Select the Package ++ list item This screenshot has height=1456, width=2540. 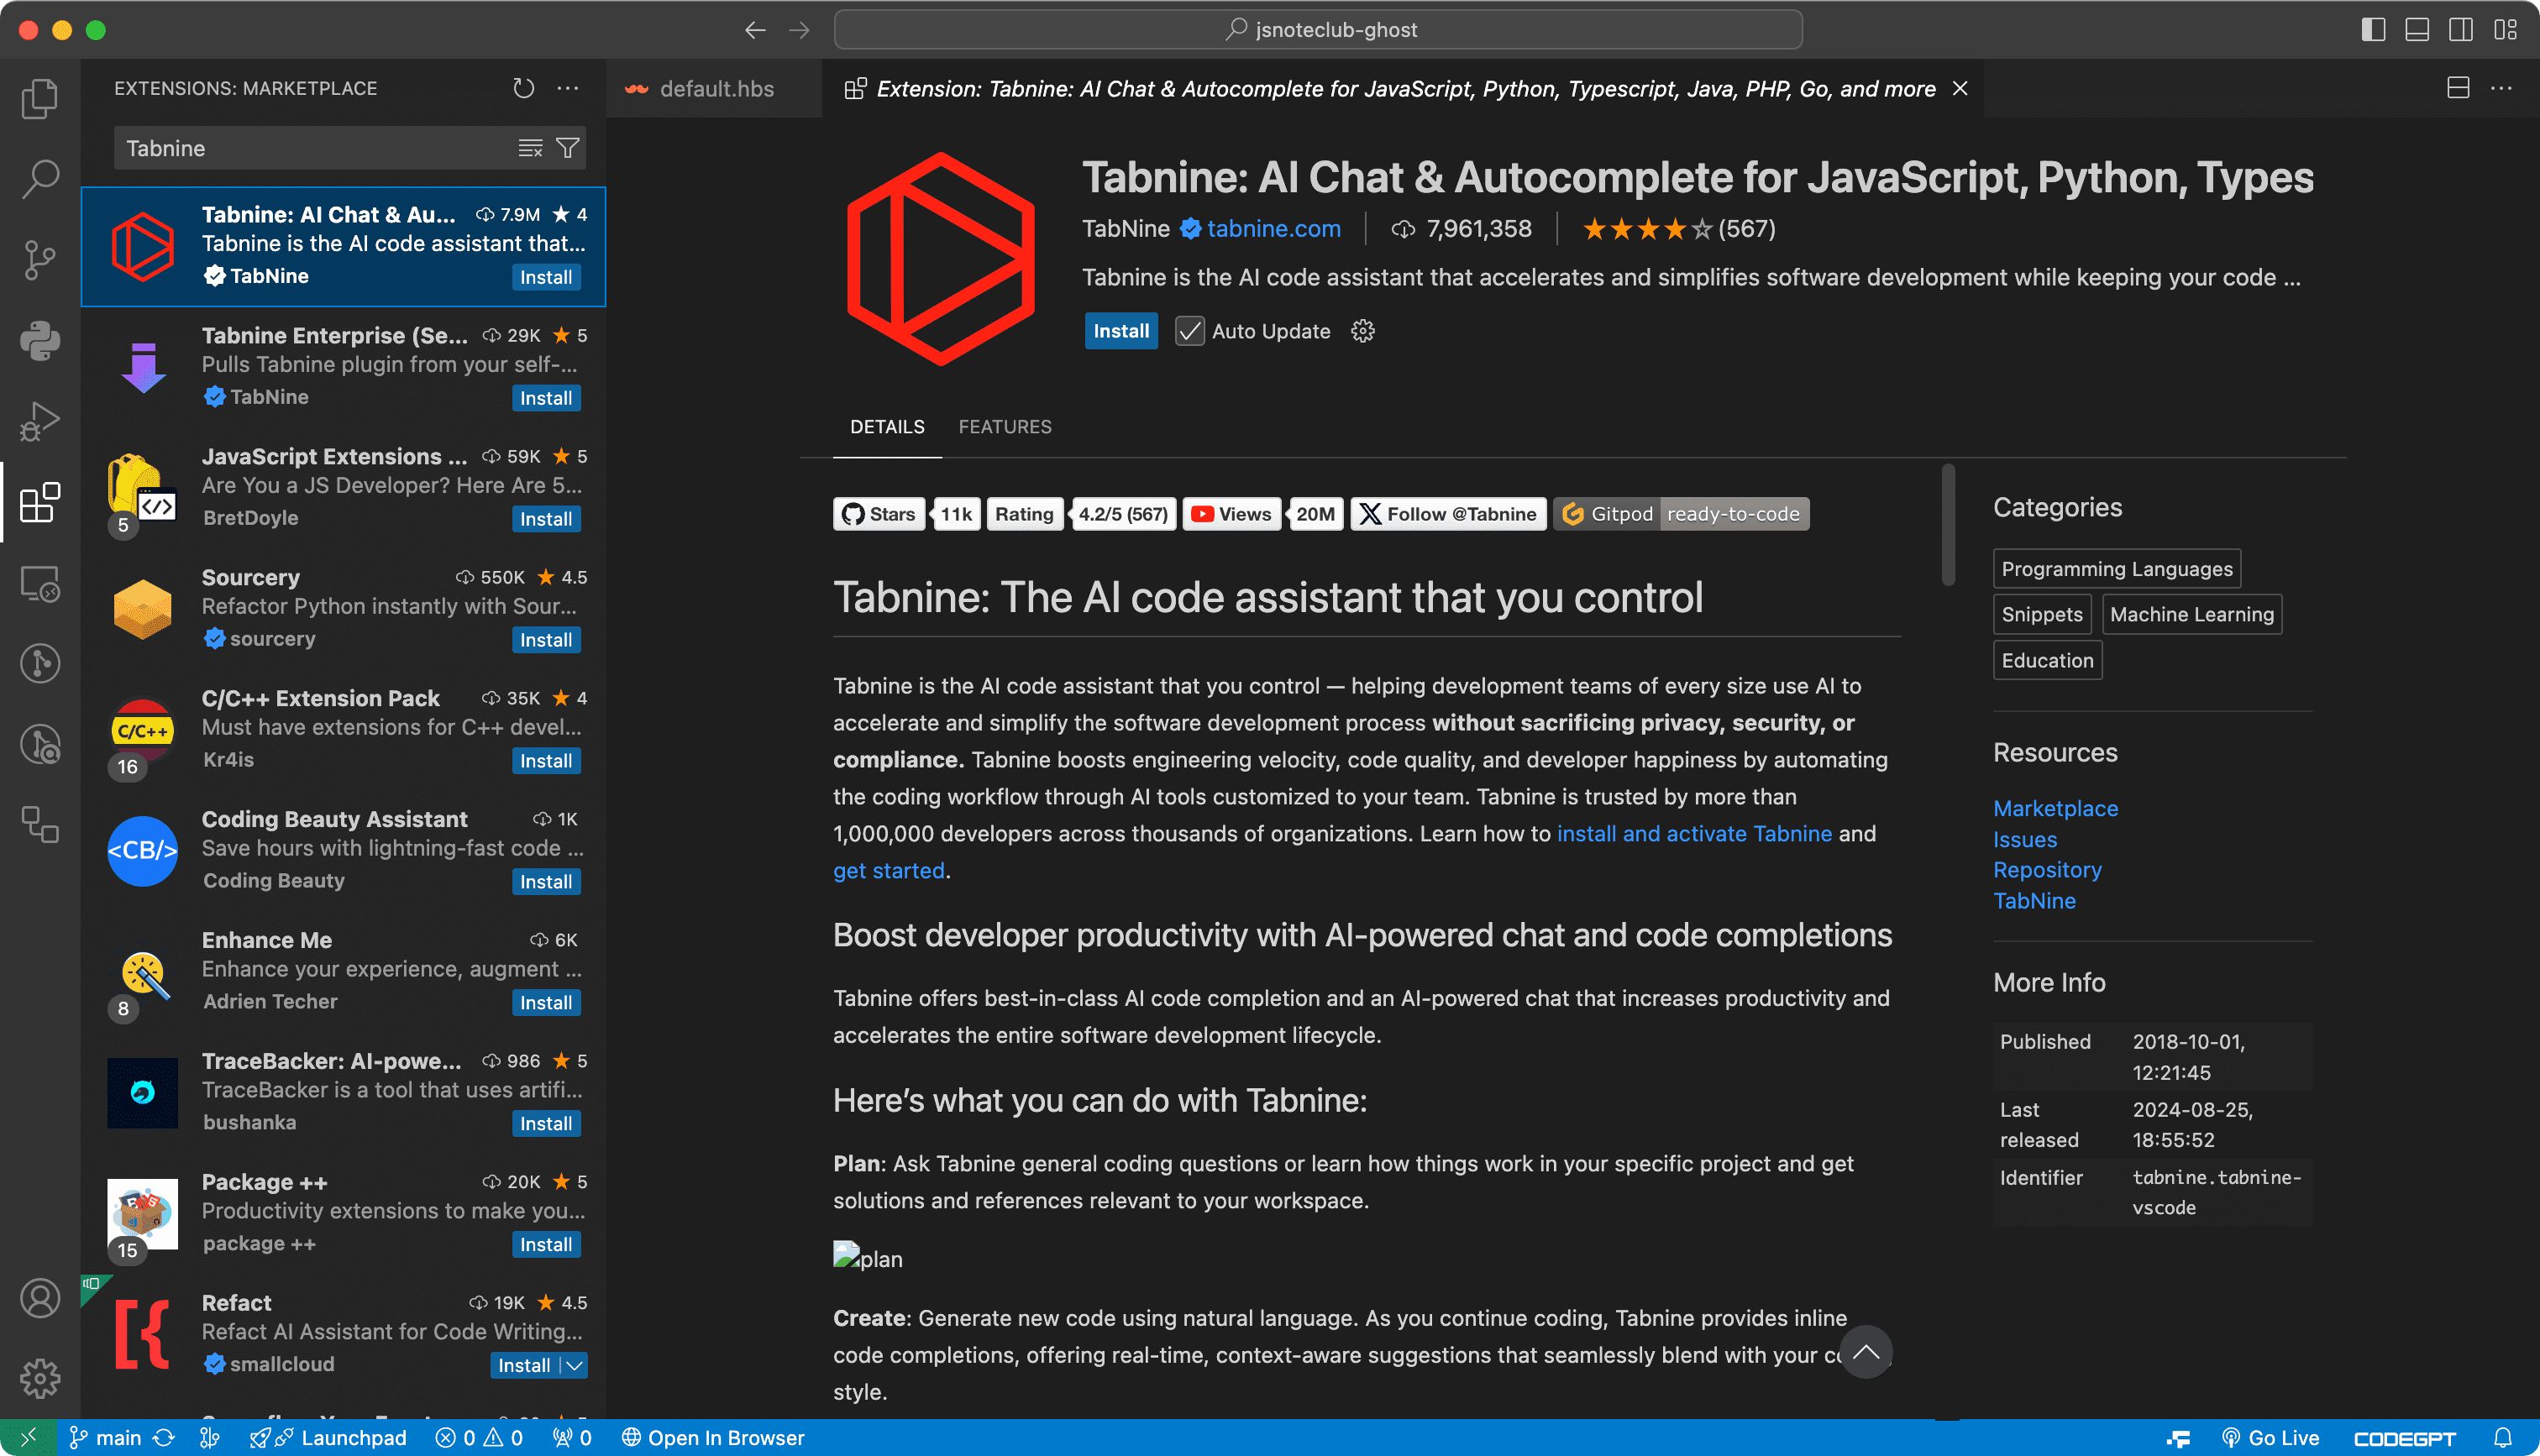tap(343, 1214)
